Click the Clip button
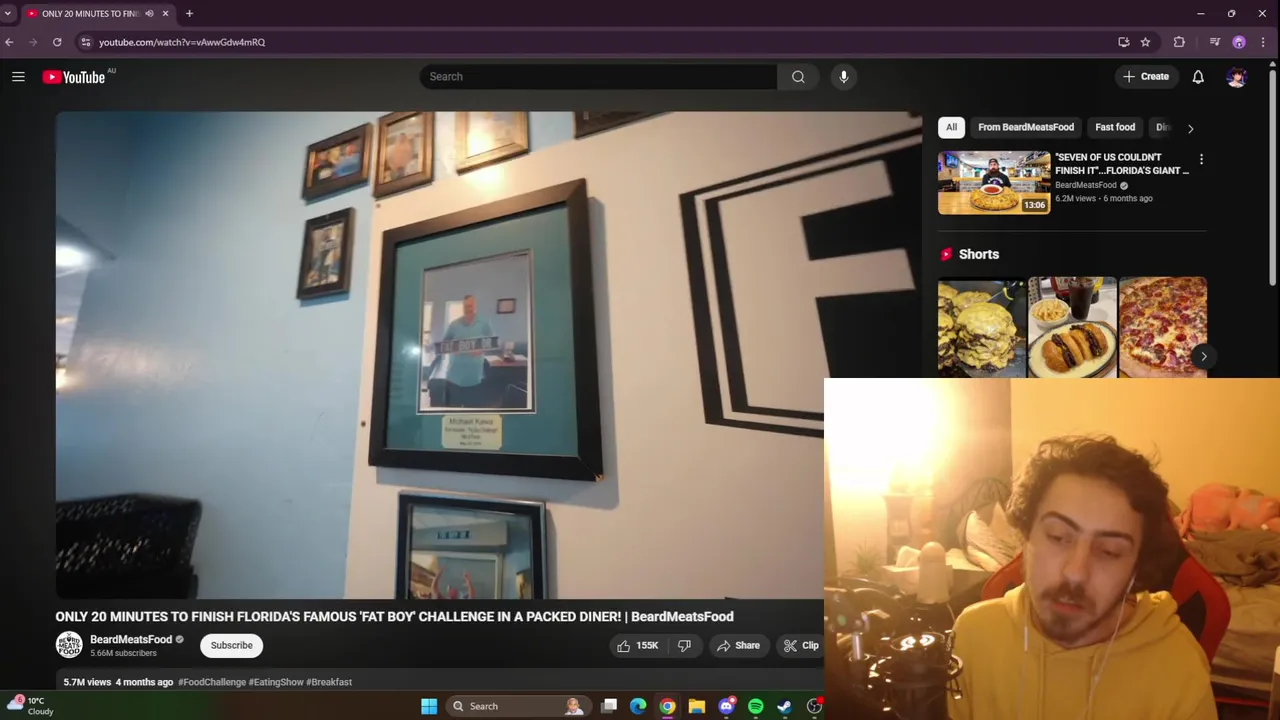1280x720 pixels. point(801,646)
